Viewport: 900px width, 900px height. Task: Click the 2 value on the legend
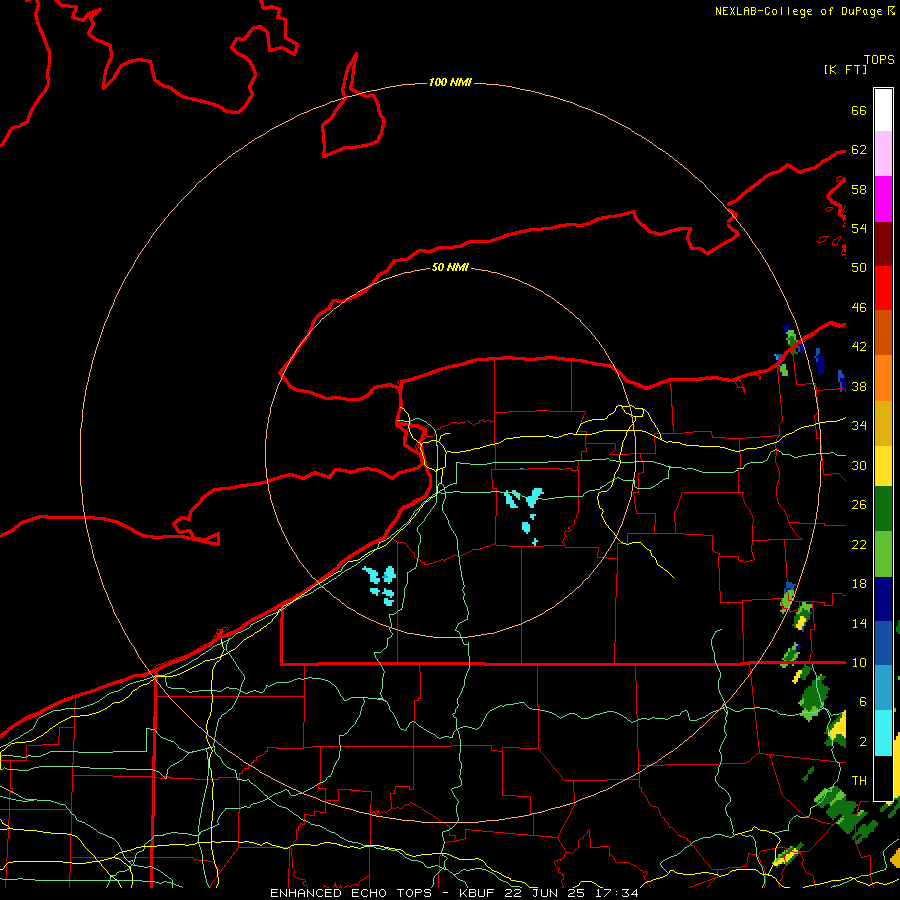pyautogui.click(x=863, y=742)
